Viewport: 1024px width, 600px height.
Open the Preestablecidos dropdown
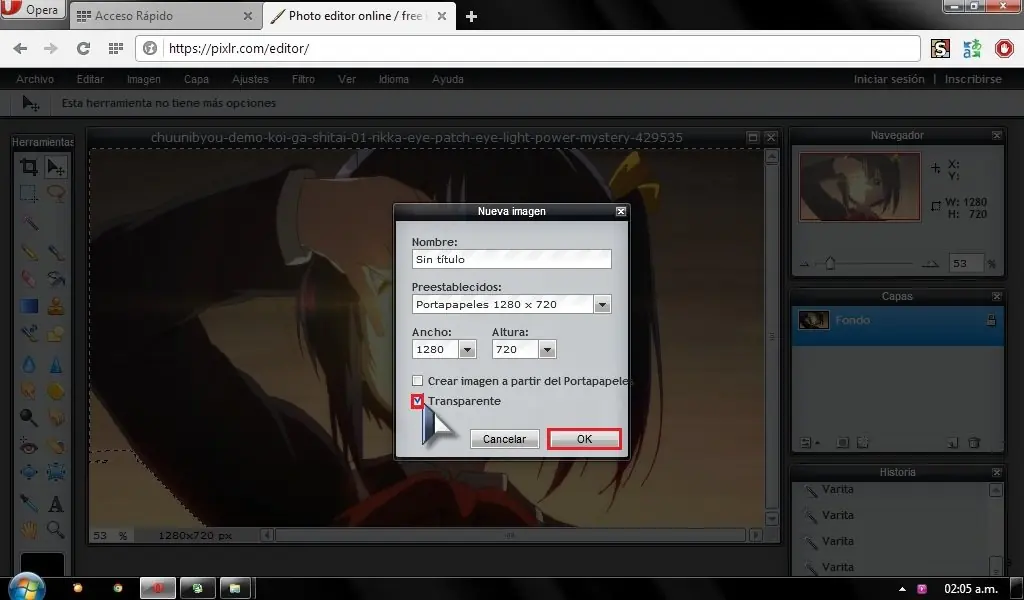[602, 304]
